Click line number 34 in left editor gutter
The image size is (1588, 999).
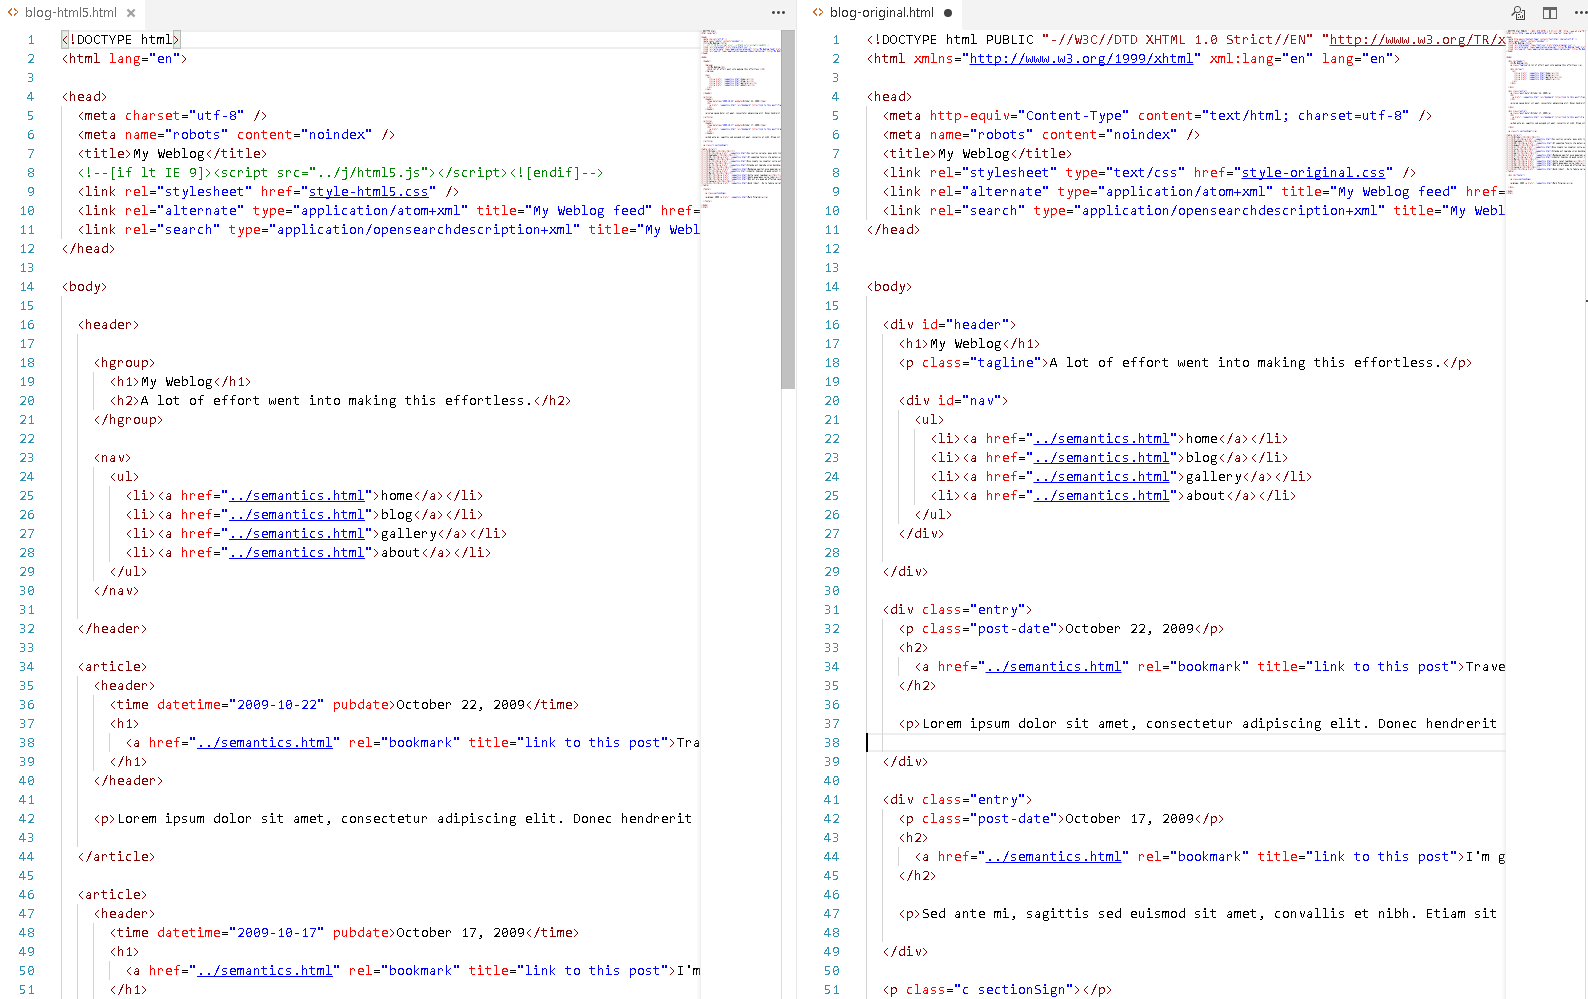coord(26,666)
